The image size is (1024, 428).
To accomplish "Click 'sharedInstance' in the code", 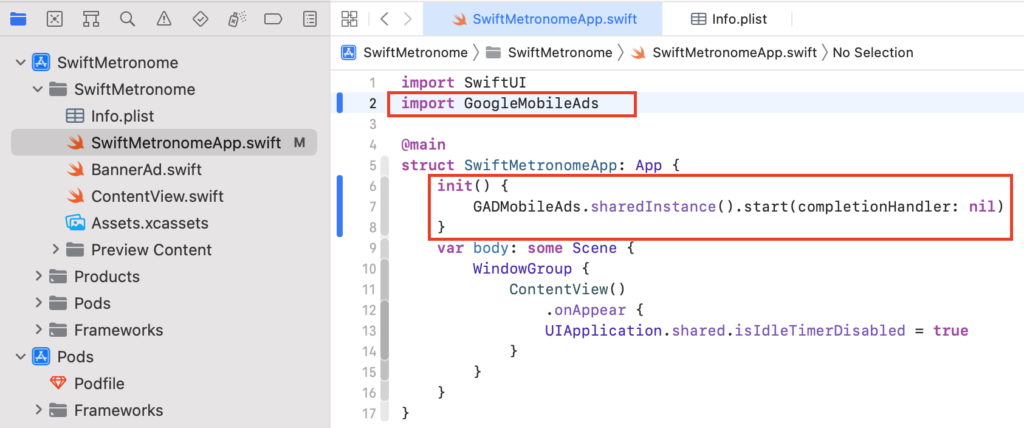I will (x=653, y=207).
